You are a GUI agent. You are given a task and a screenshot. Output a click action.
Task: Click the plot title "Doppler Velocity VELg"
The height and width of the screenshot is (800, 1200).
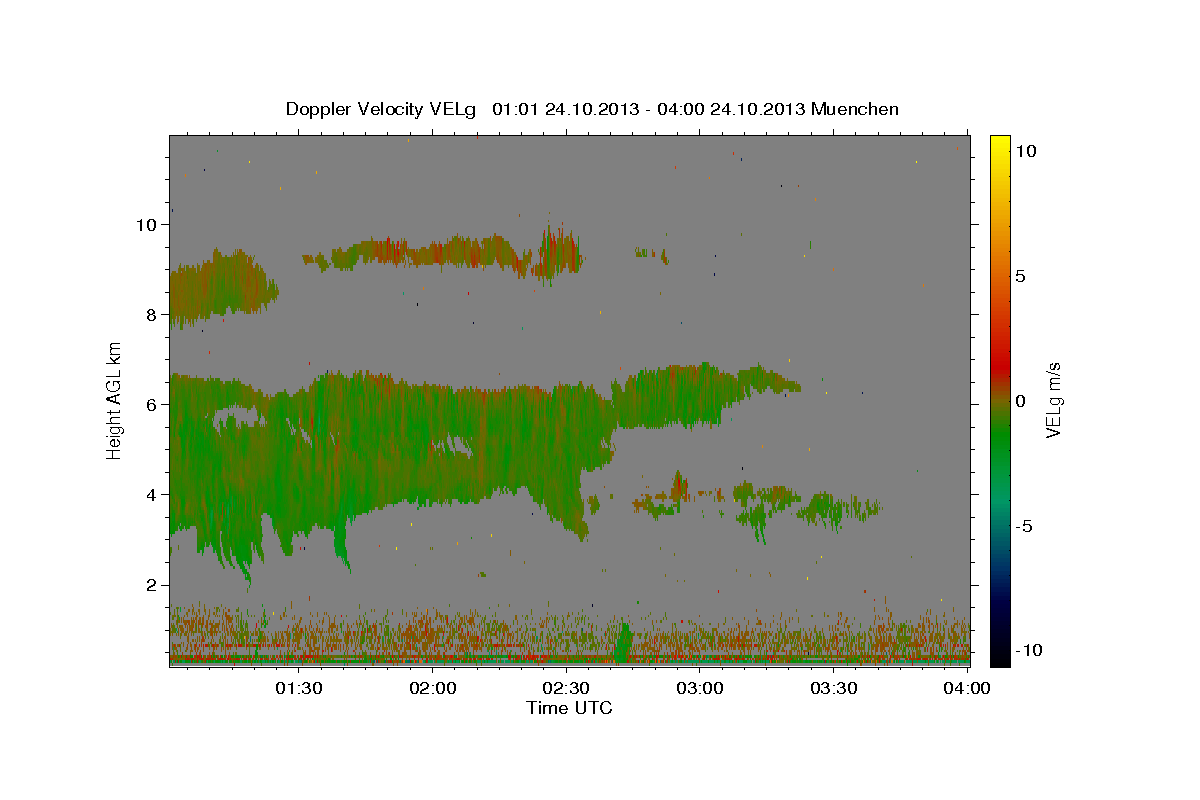tap(382, 109)
